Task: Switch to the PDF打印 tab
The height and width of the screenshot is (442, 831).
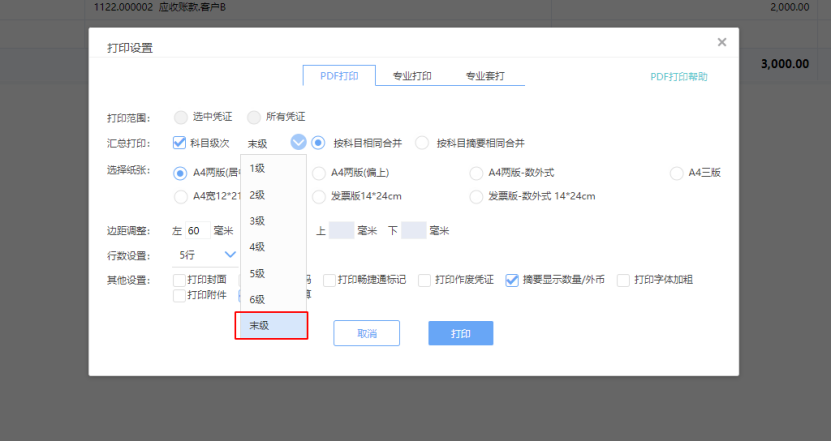Action: [339, 76]
